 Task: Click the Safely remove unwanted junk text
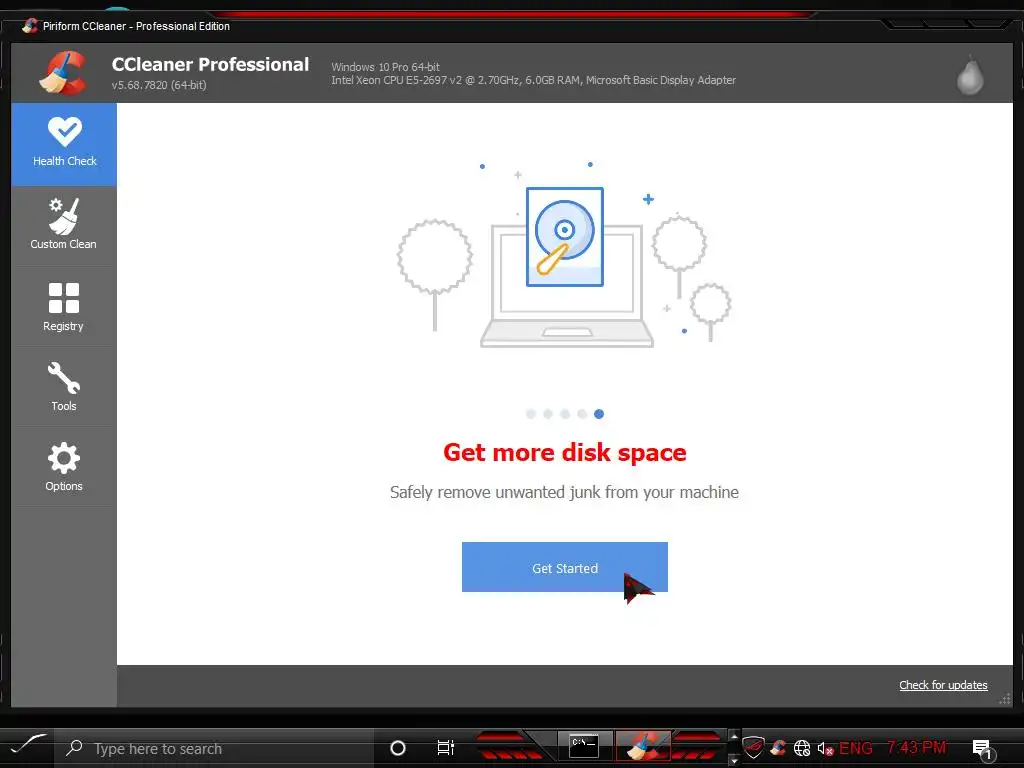pos(564,492)
